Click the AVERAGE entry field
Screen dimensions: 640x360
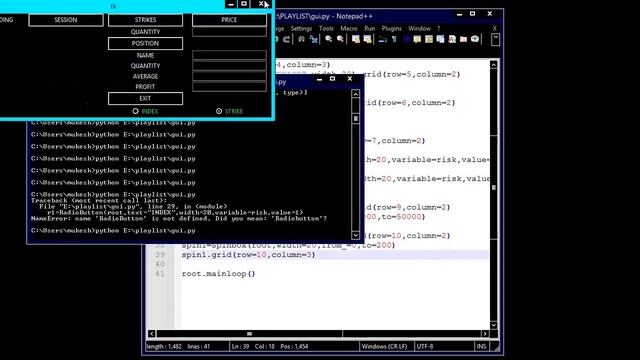click(229, 76)
